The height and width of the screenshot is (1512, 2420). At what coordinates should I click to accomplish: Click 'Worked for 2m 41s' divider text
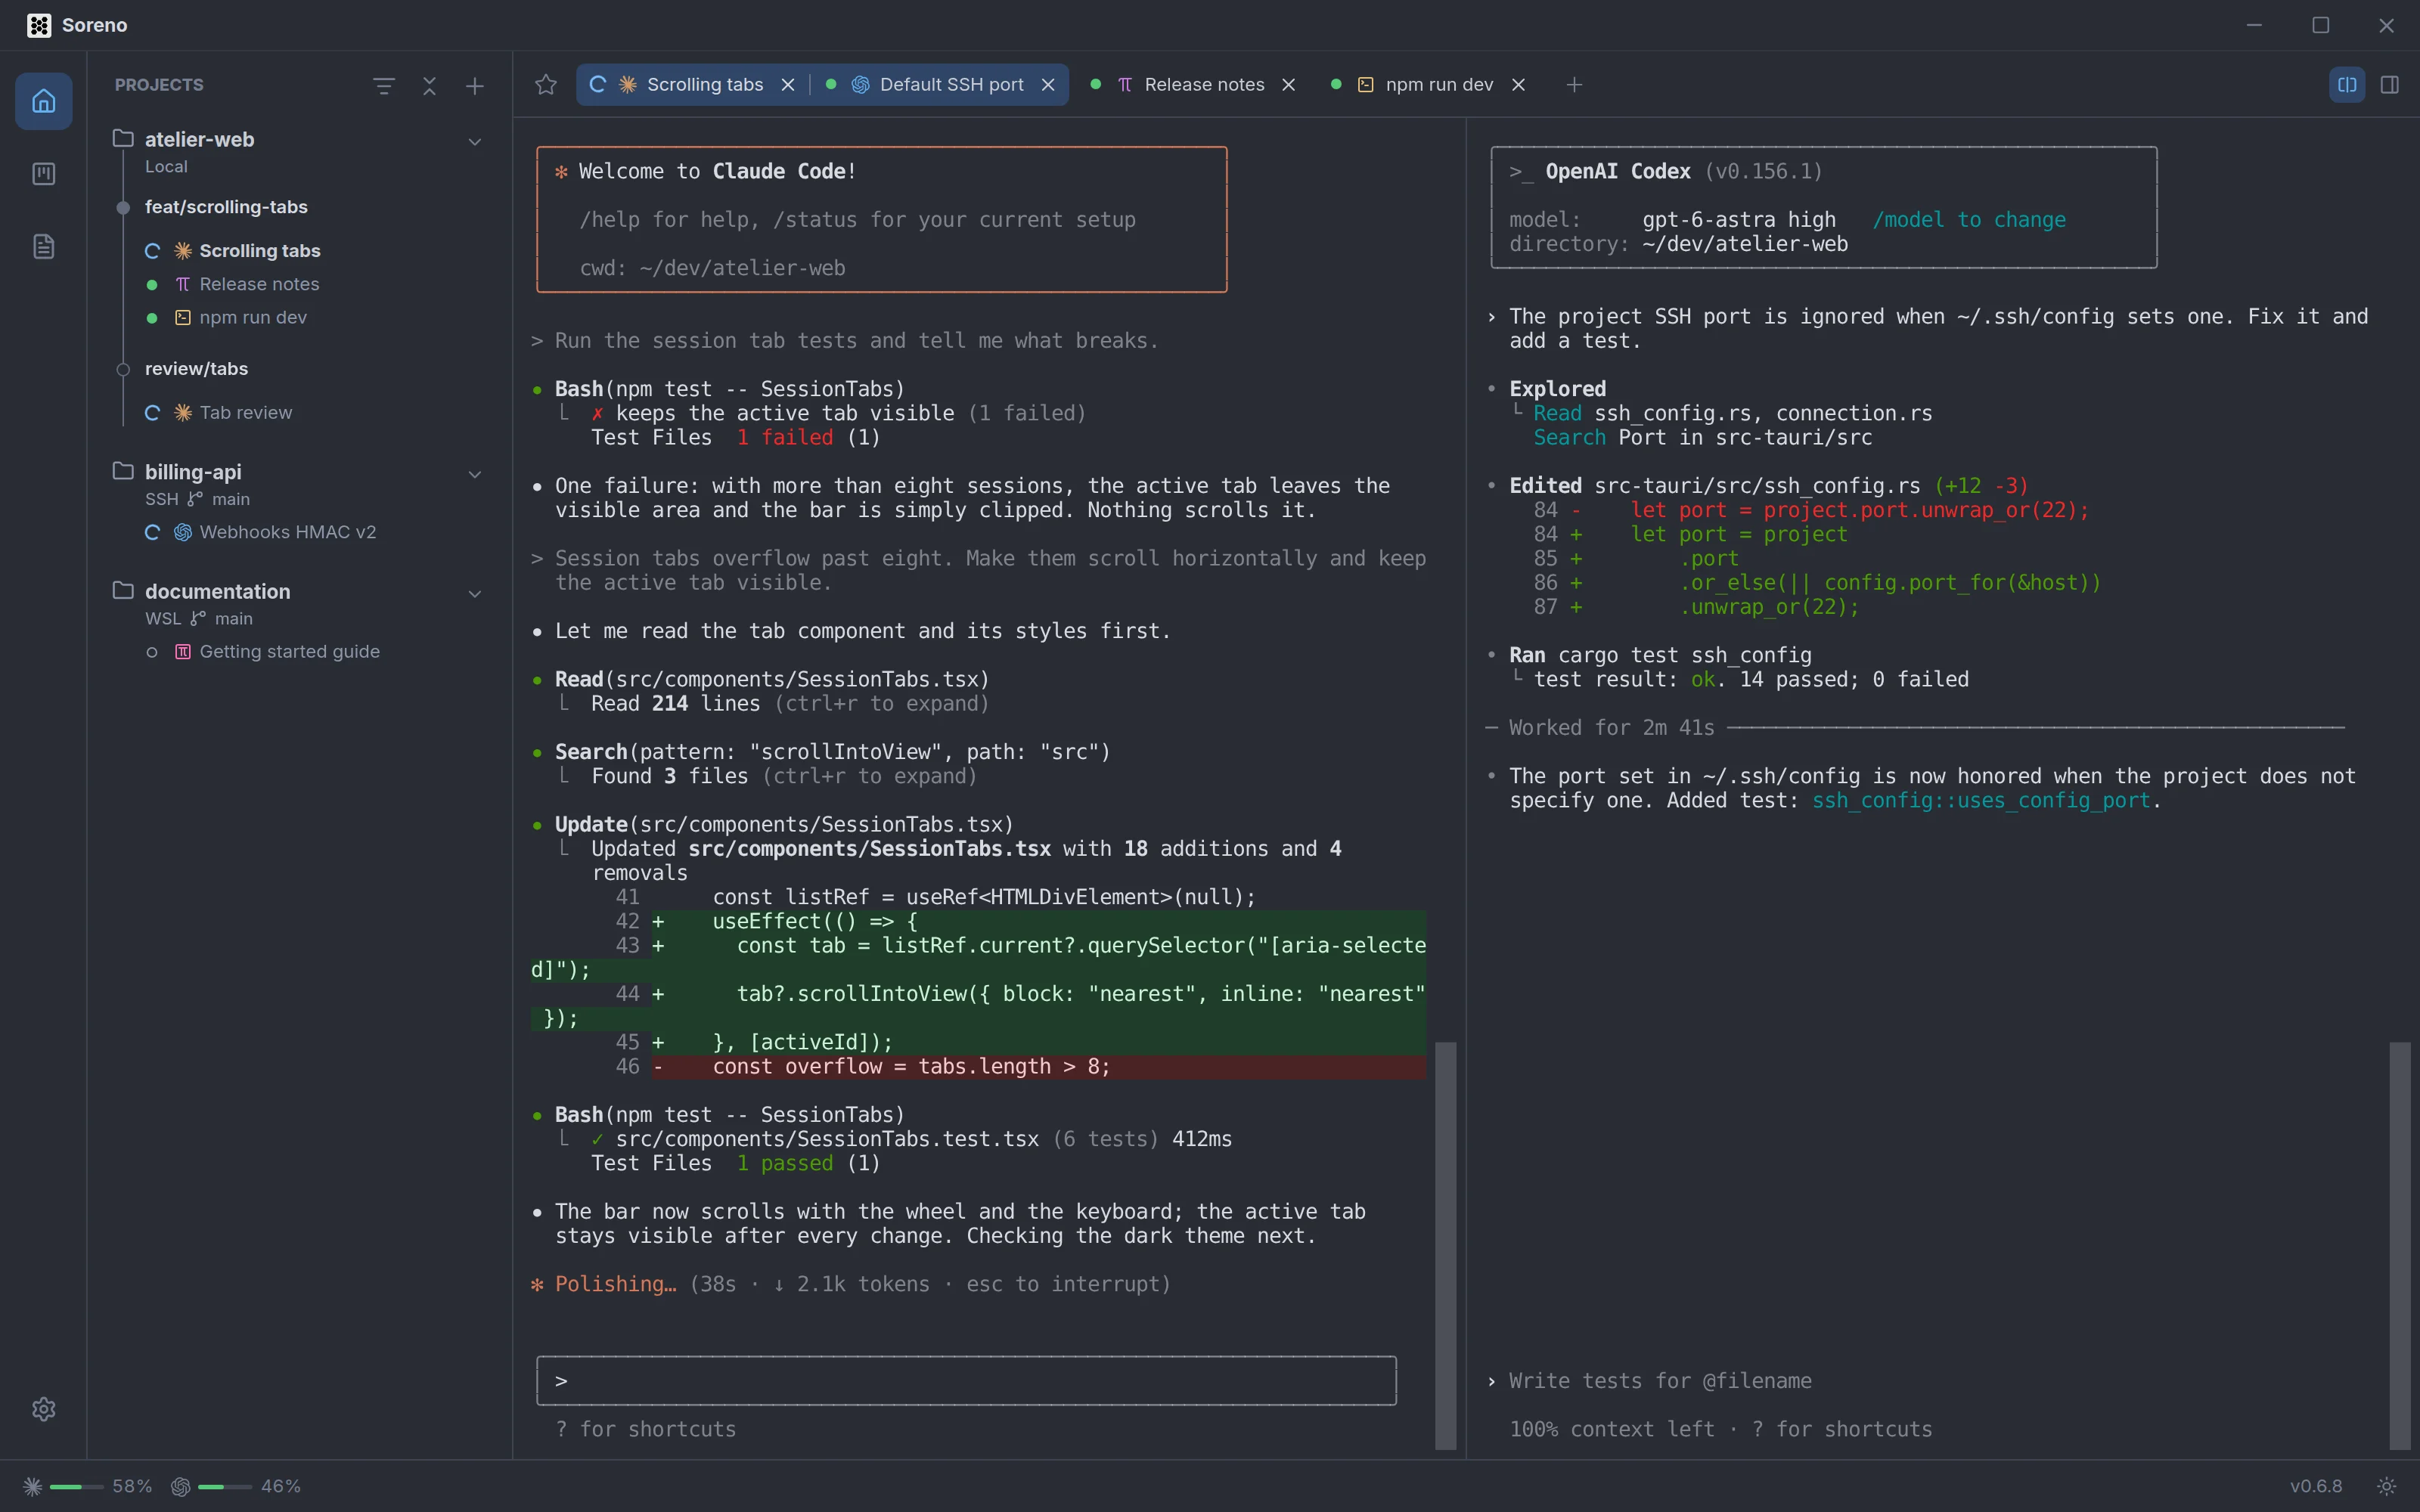point(1611,728)
